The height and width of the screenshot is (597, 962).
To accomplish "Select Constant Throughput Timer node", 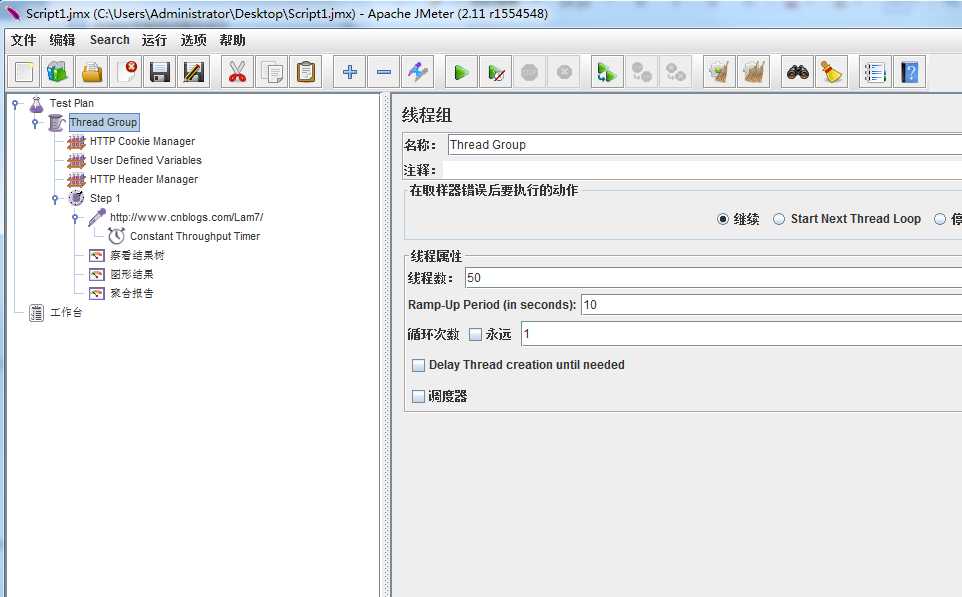I will tap(195, 236).
